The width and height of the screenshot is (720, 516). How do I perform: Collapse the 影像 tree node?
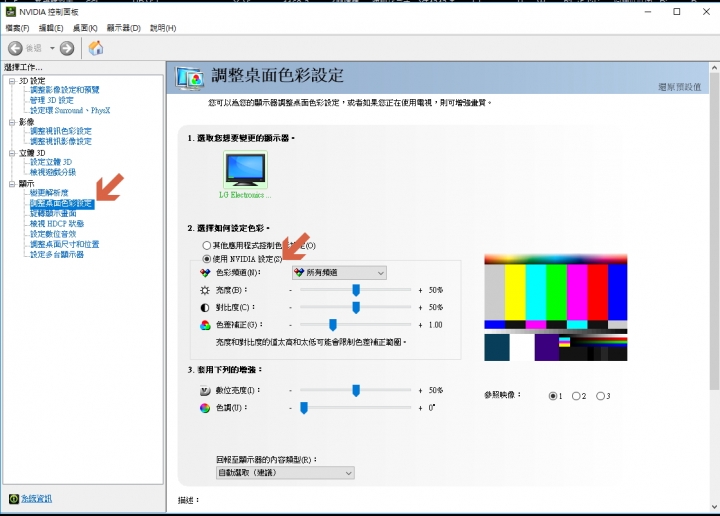coord(12,122)
